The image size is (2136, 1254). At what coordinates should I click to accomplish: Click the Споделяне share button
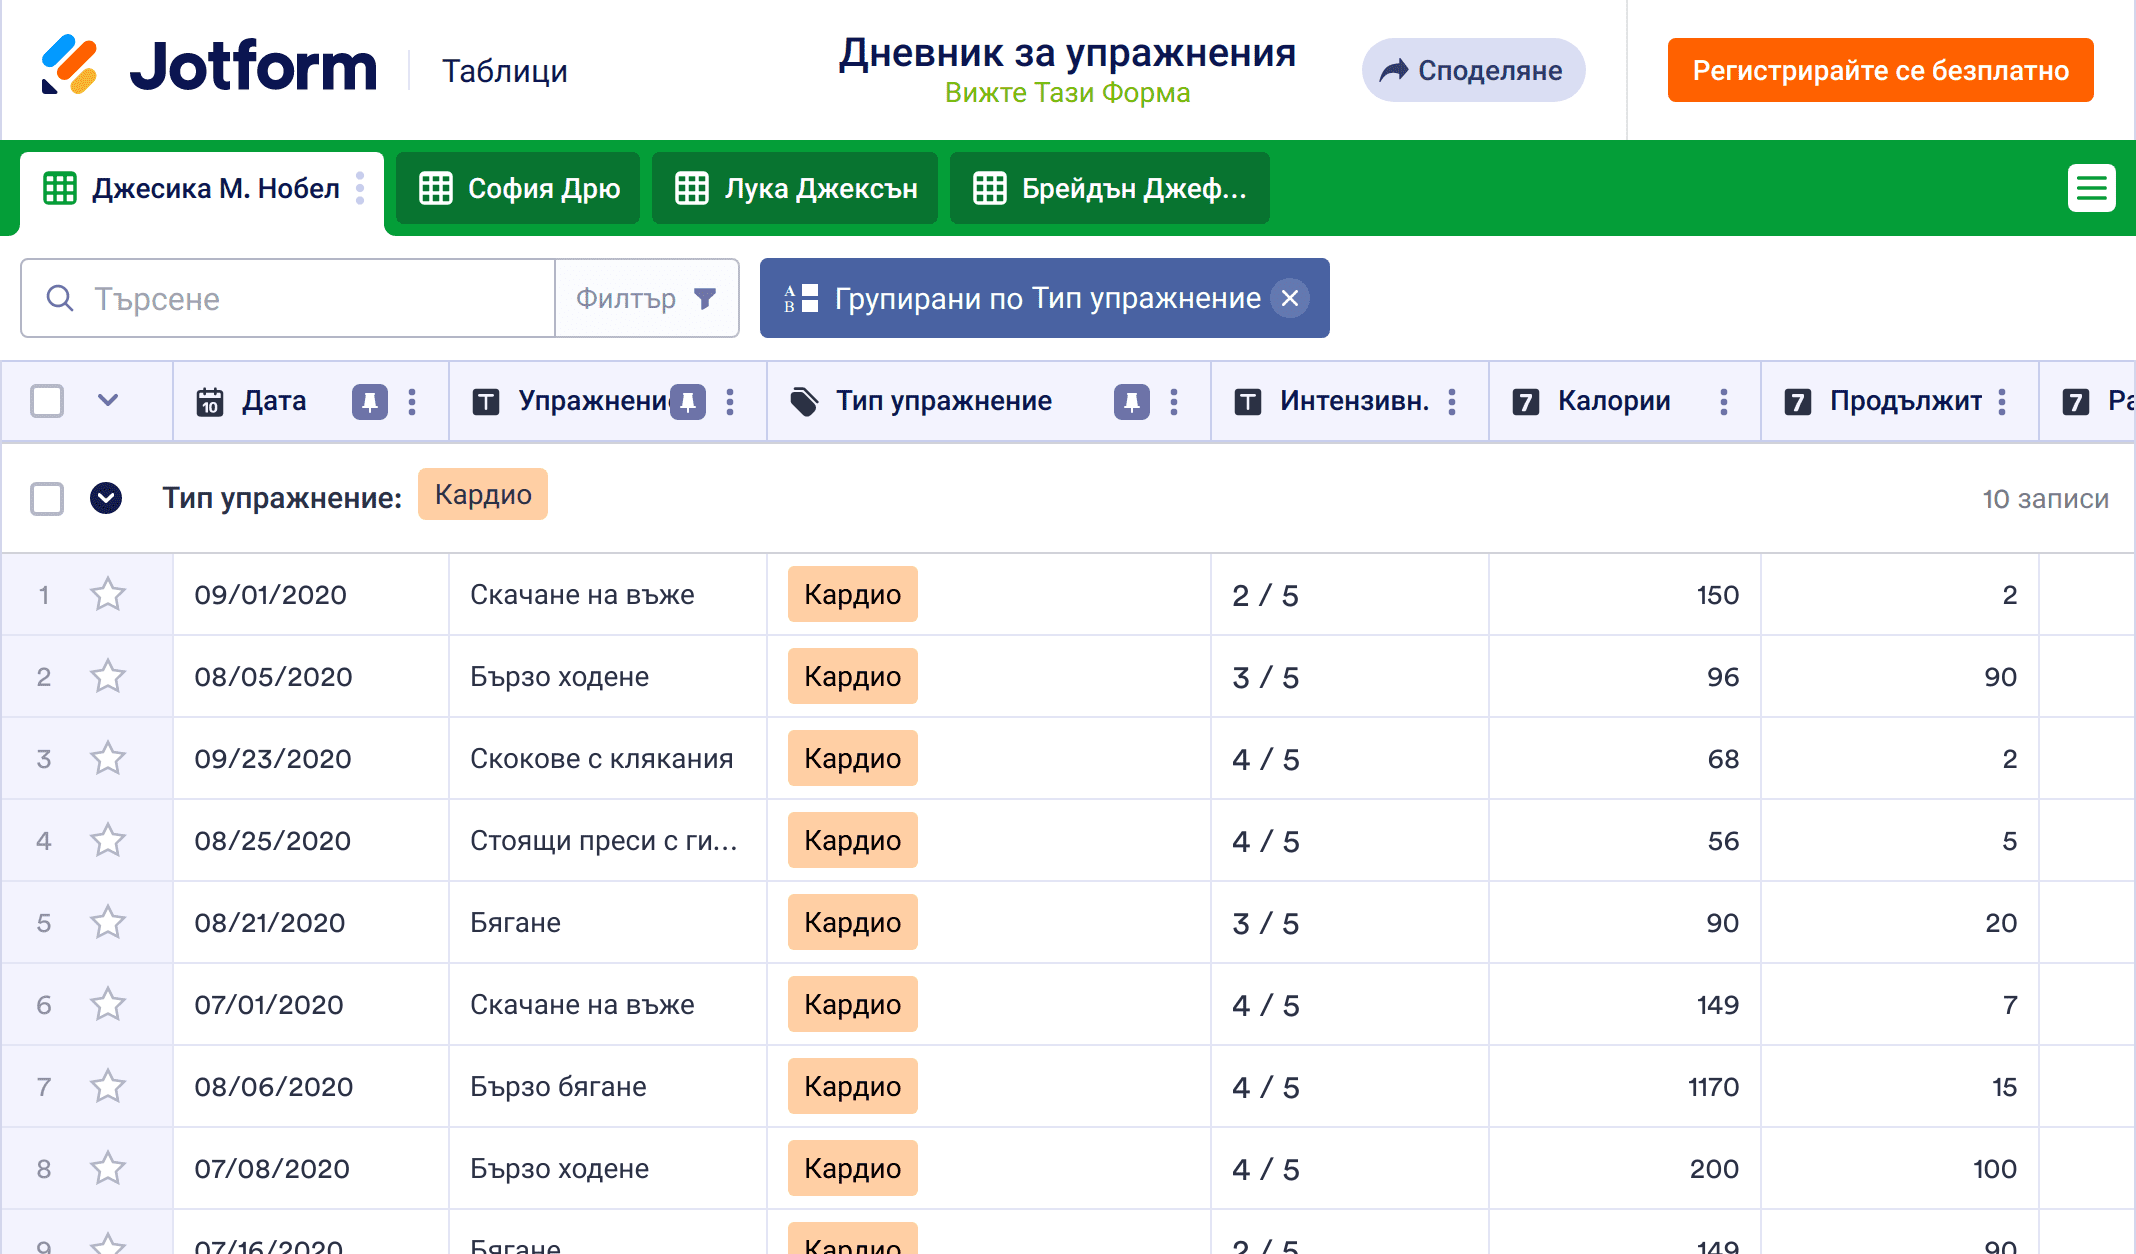point(1472,70)
